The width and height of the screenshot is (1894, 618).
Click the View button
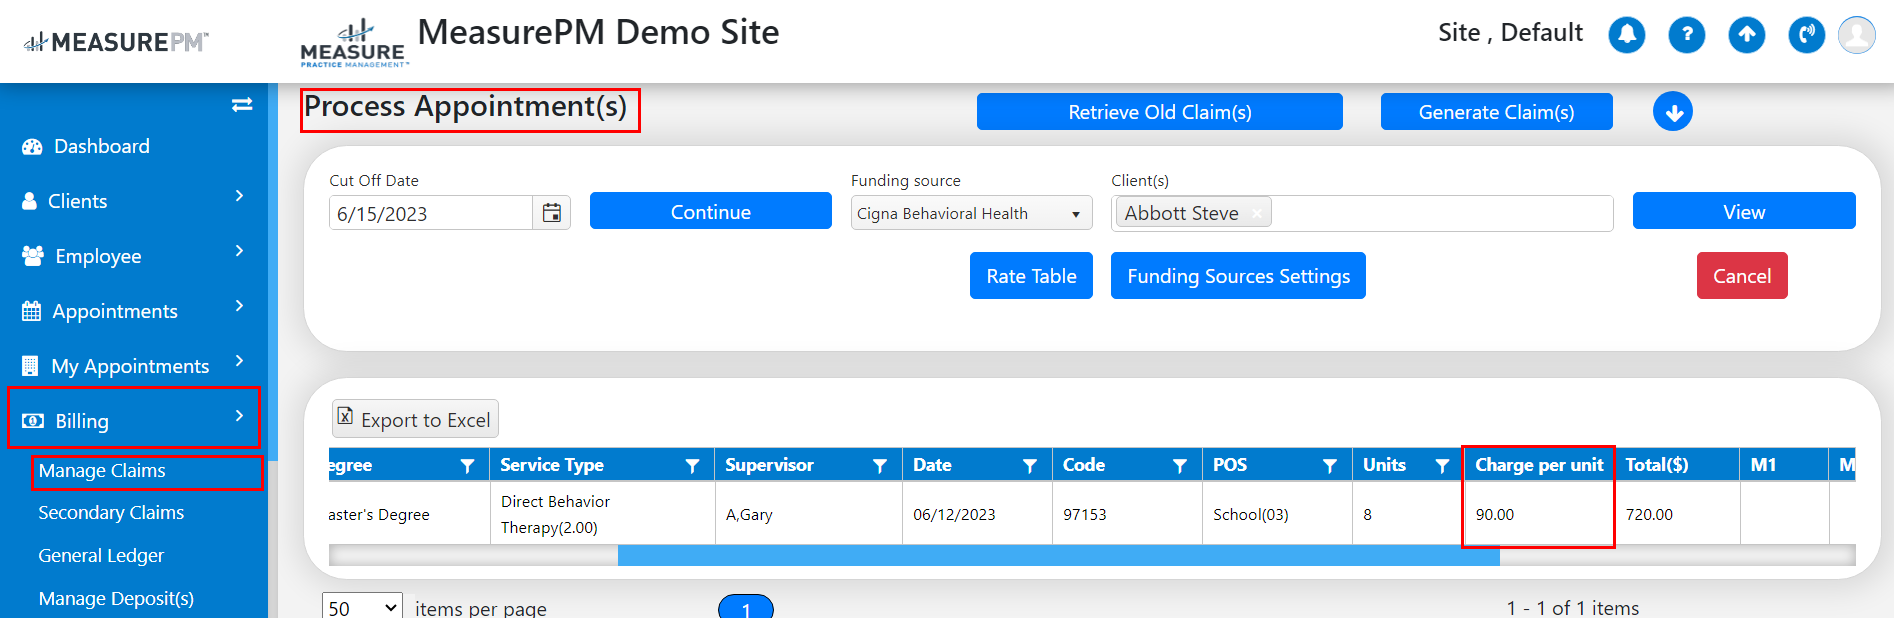click(1744, 211)
